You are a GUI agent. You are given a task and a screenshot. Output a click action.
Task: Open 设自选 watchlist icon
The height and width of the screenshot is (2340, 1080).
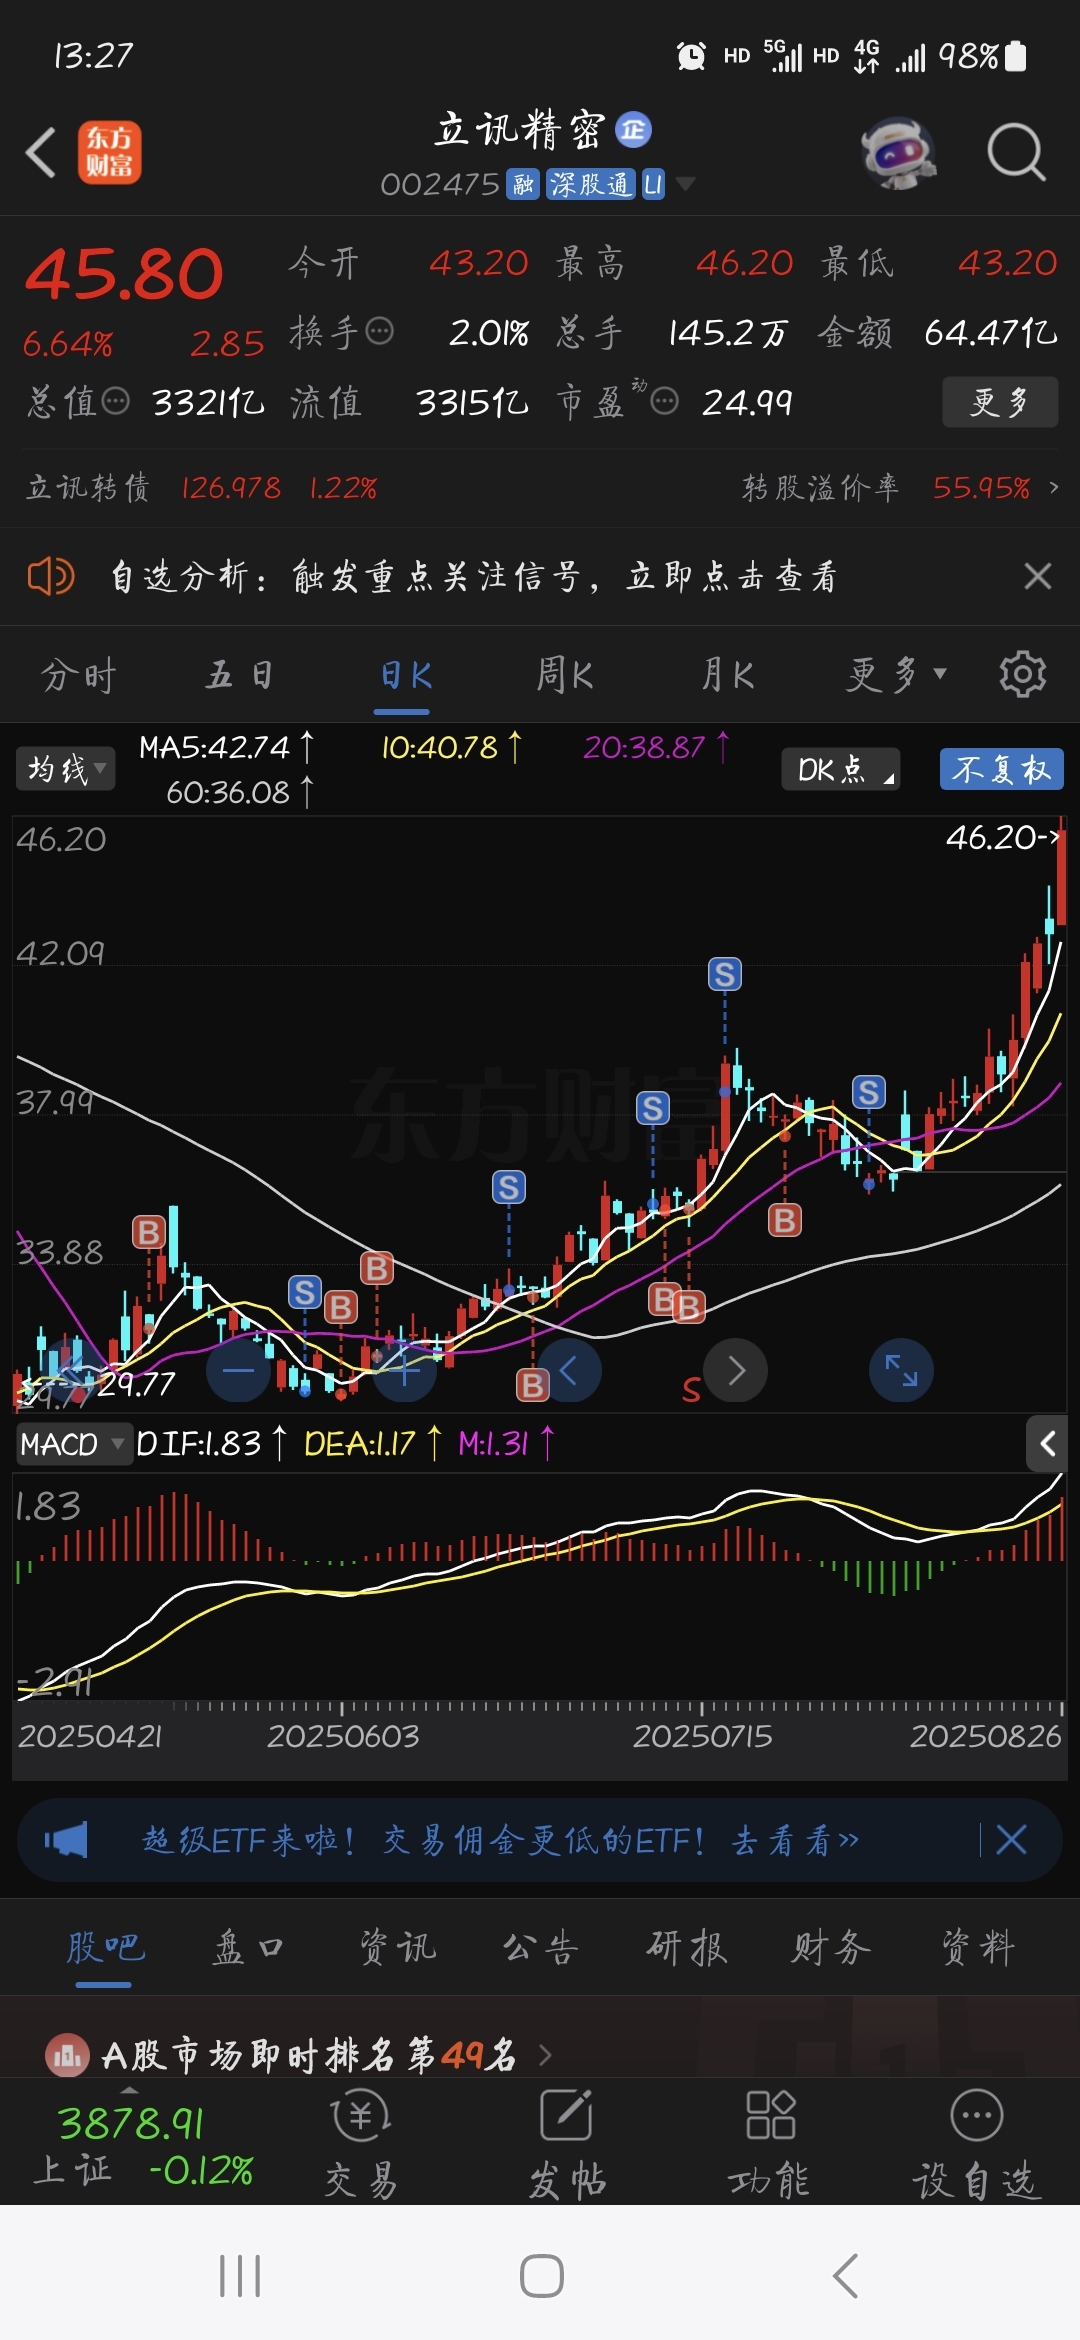(x=977, y=2143)
